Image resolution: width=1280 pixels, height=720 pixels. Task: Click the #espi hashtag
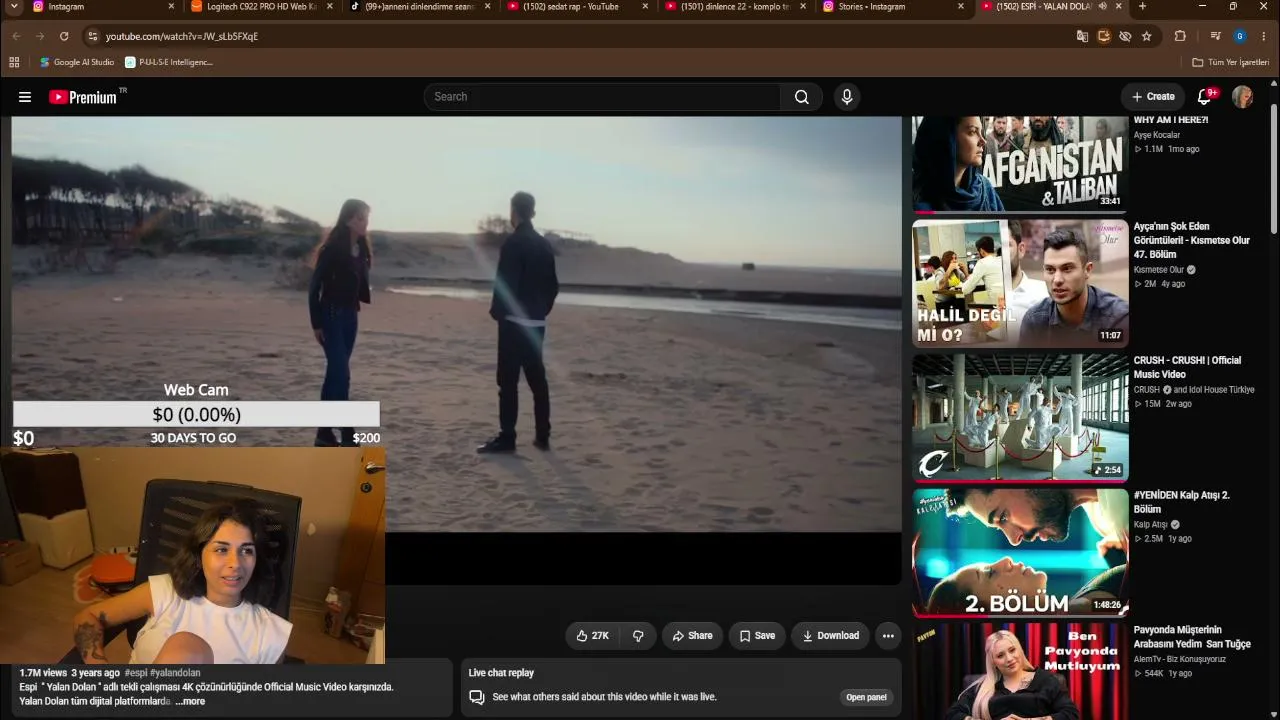(136, 673)
